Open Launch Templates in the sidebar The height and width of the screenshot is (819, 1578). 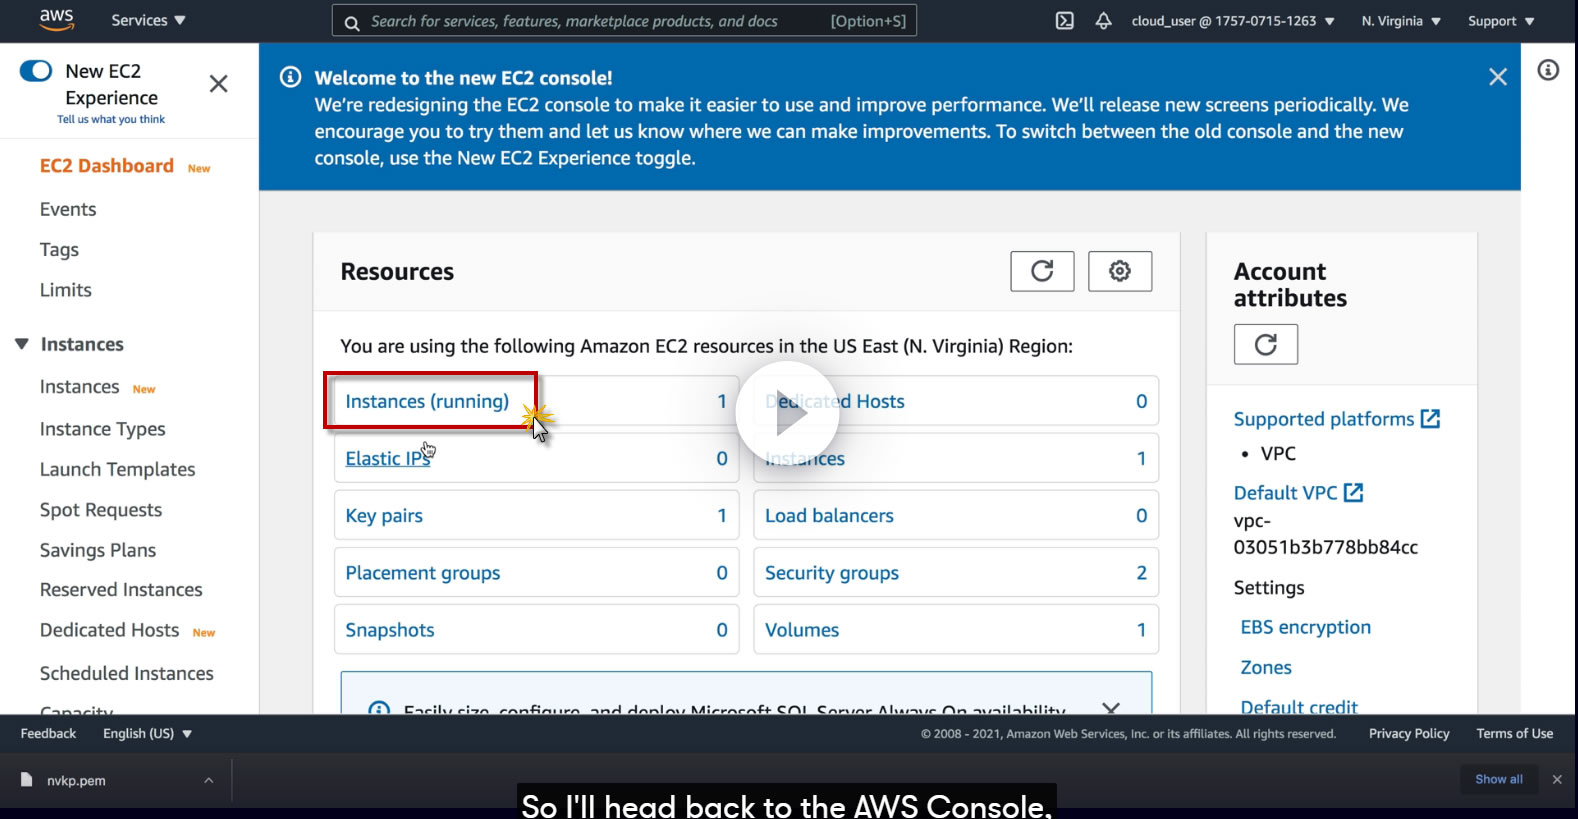[118, 469]
